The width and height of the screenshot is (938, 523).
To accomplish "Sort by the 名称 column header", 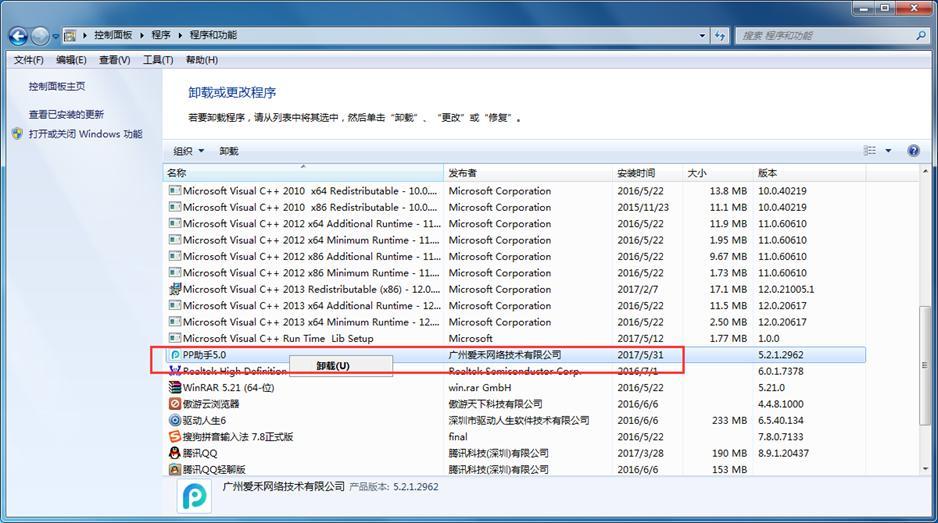I will 303,172.
